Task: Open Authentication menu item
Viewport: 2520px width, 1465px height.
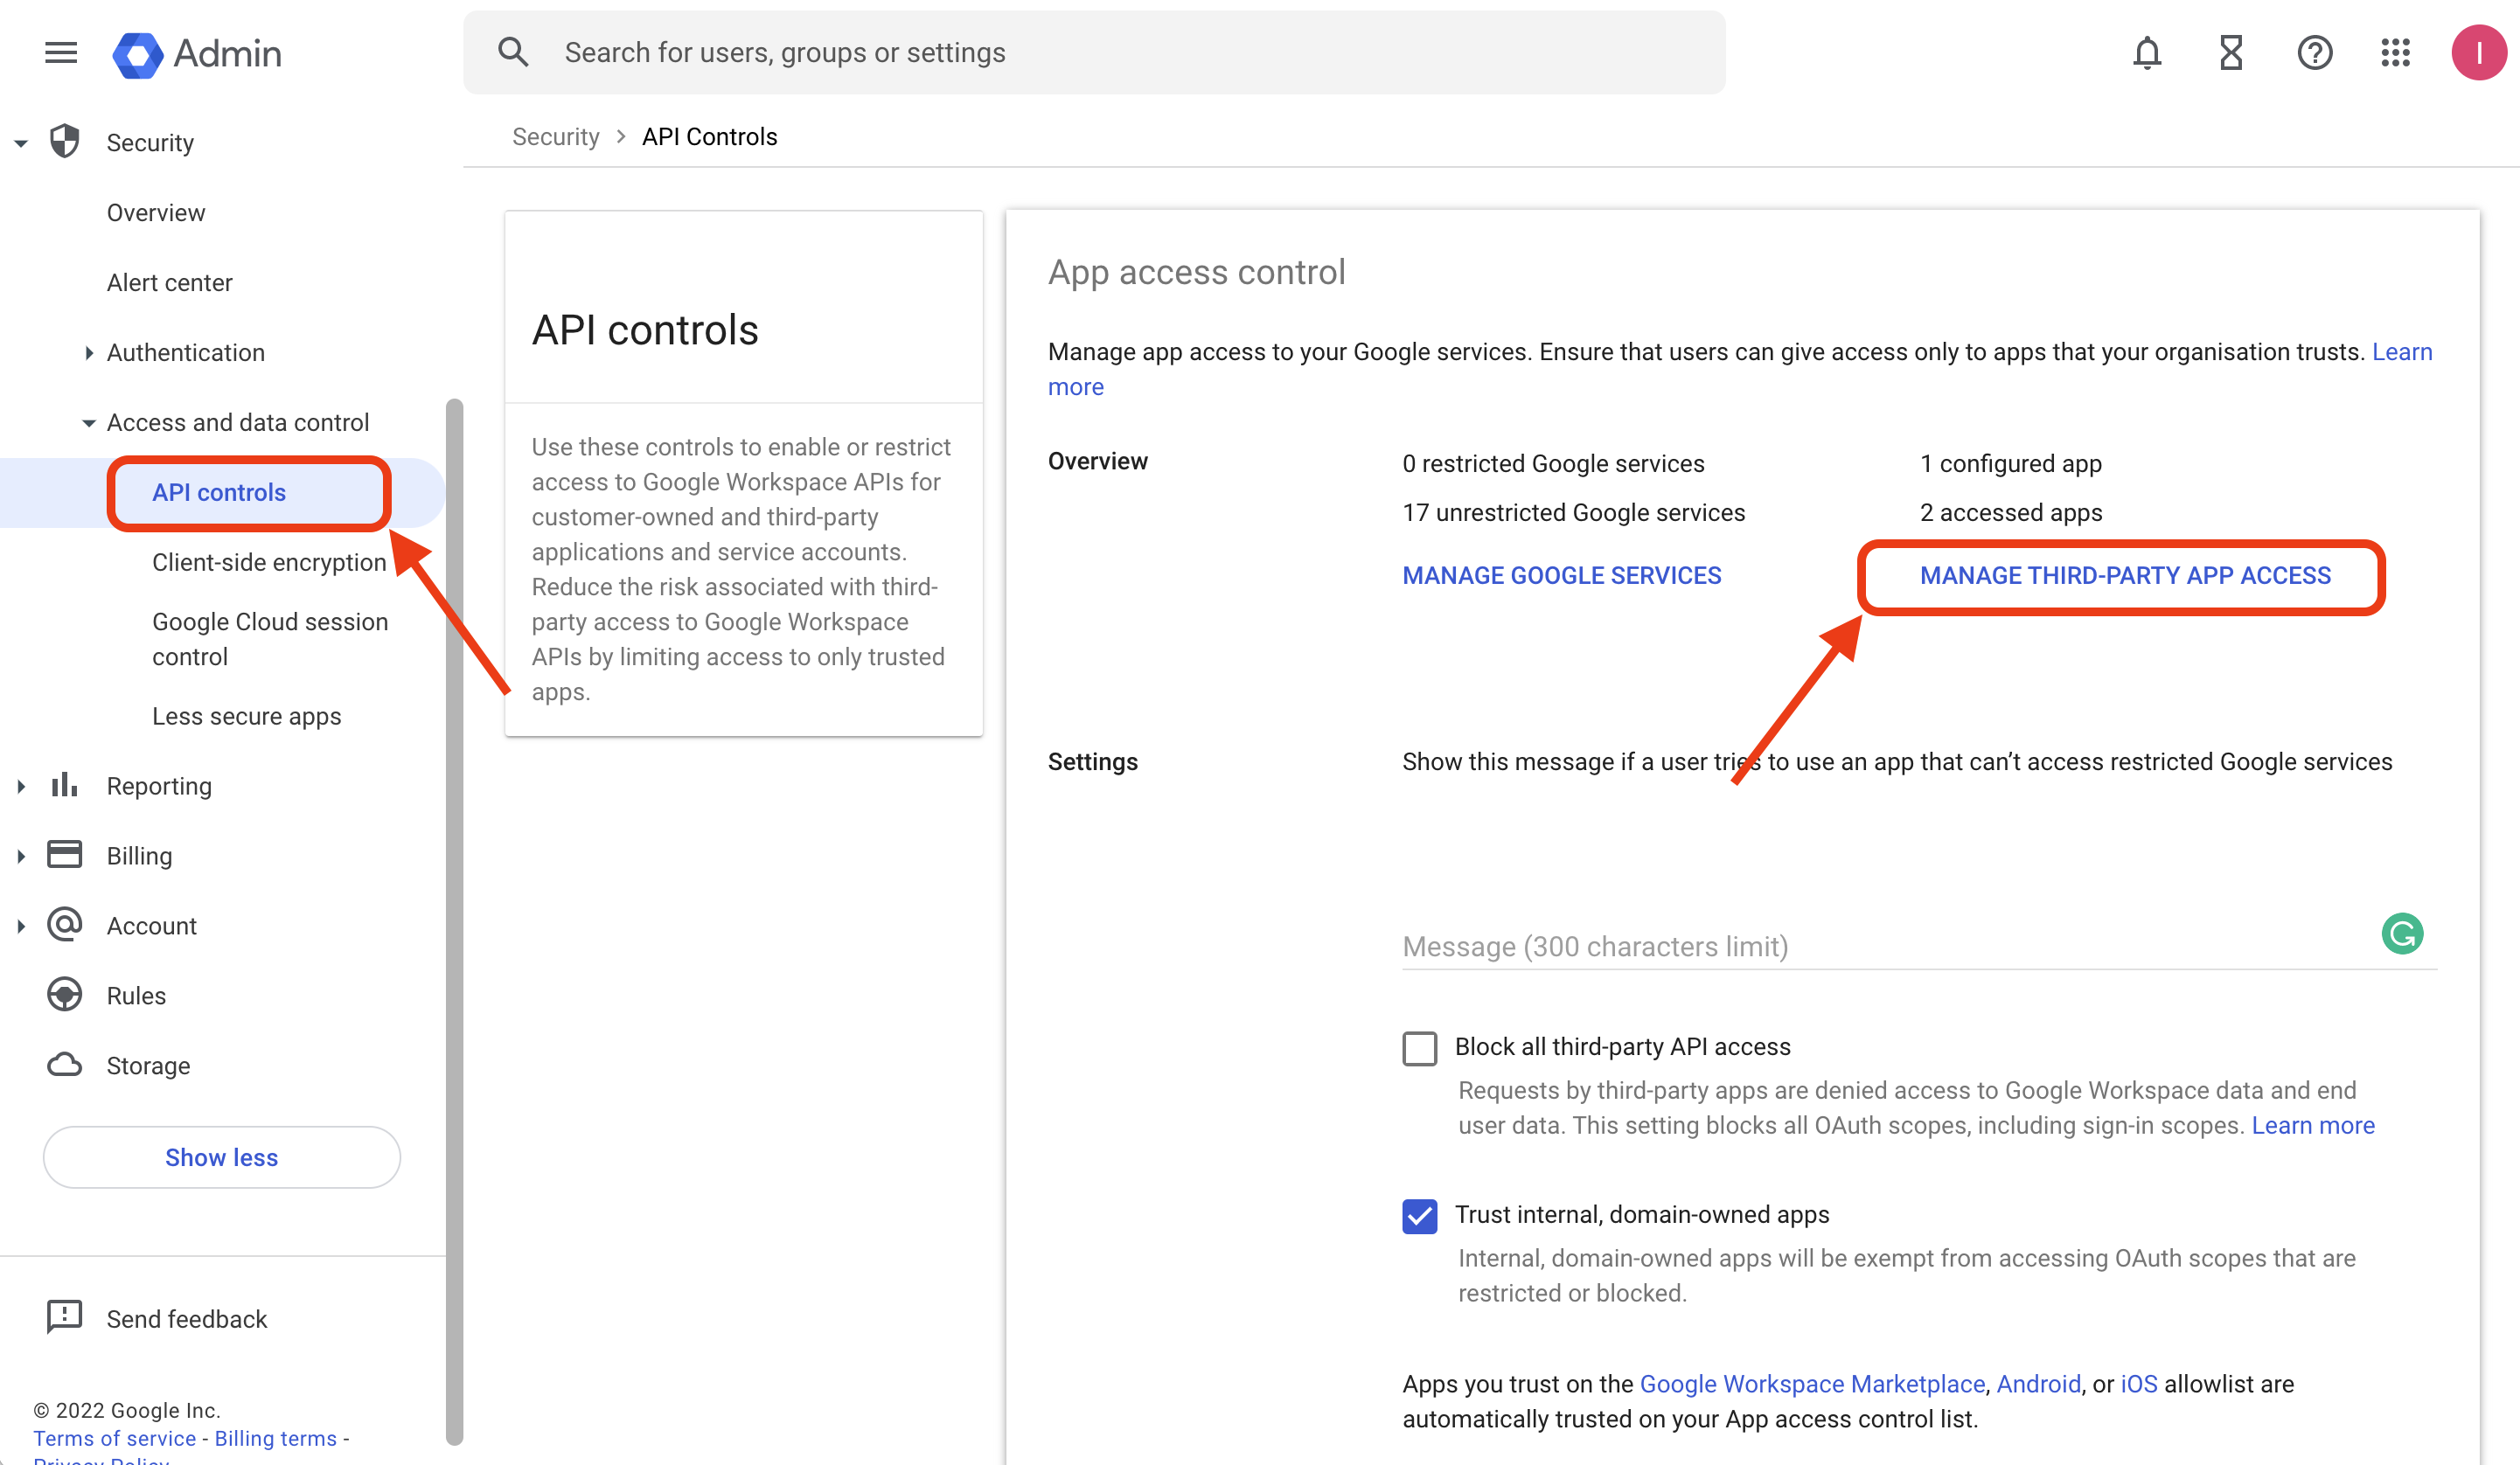Action: coord(186,352)
